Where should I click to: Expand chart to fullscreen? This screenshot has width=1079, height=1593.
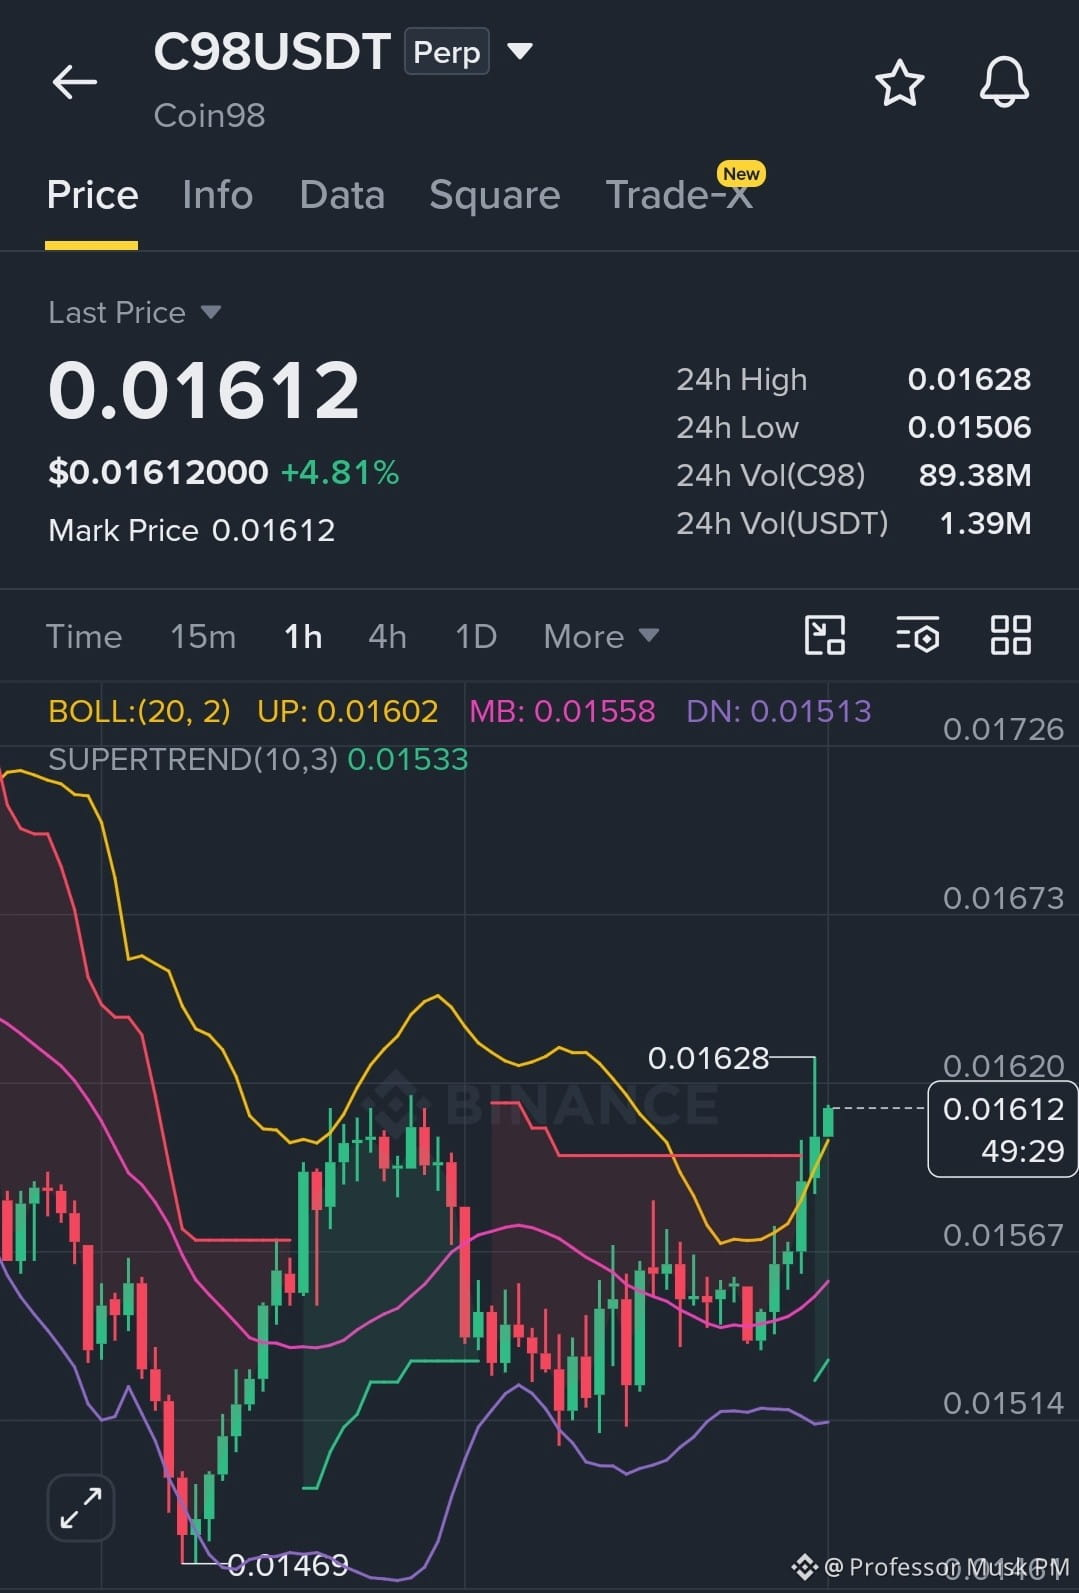(81, 1507)
